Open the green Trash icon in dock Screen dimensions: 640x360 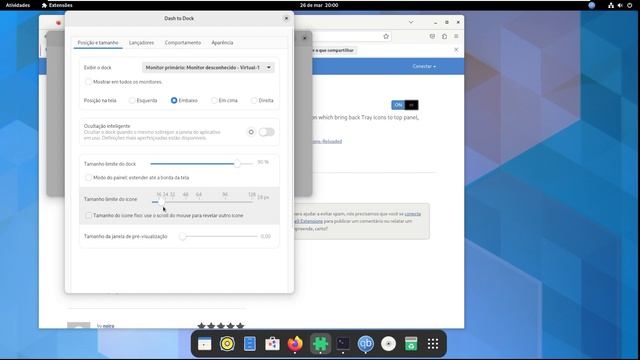(x=411, y=344)
